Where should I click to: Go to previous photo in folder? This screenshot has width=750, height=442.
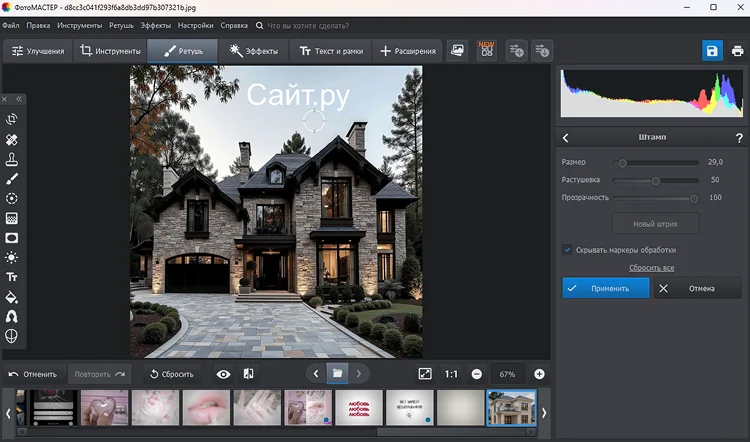316,374
